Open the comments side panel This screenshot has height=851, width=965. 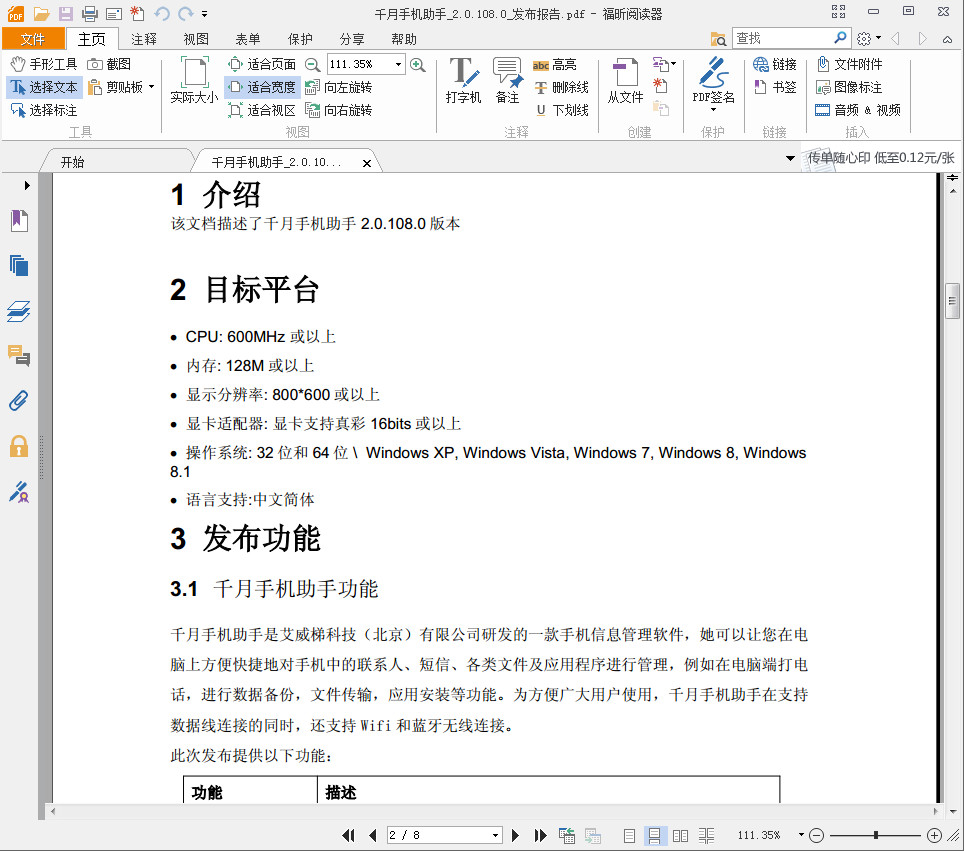[x=19, y=356]
